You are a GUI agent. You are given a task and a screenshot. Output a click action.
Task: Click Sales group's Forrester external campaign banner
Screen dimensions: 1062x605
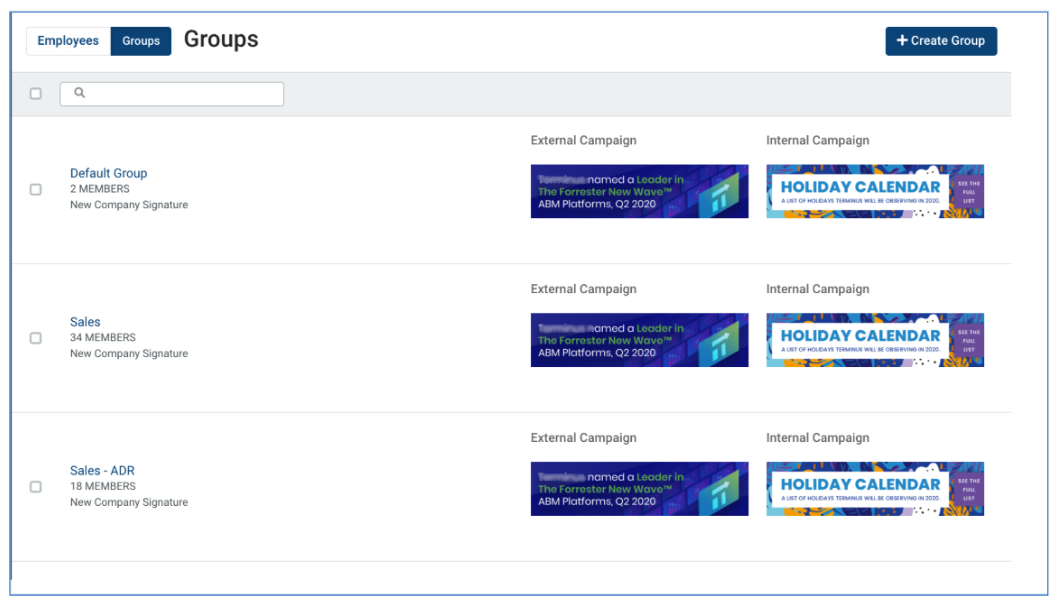click(x=639, y=340)
